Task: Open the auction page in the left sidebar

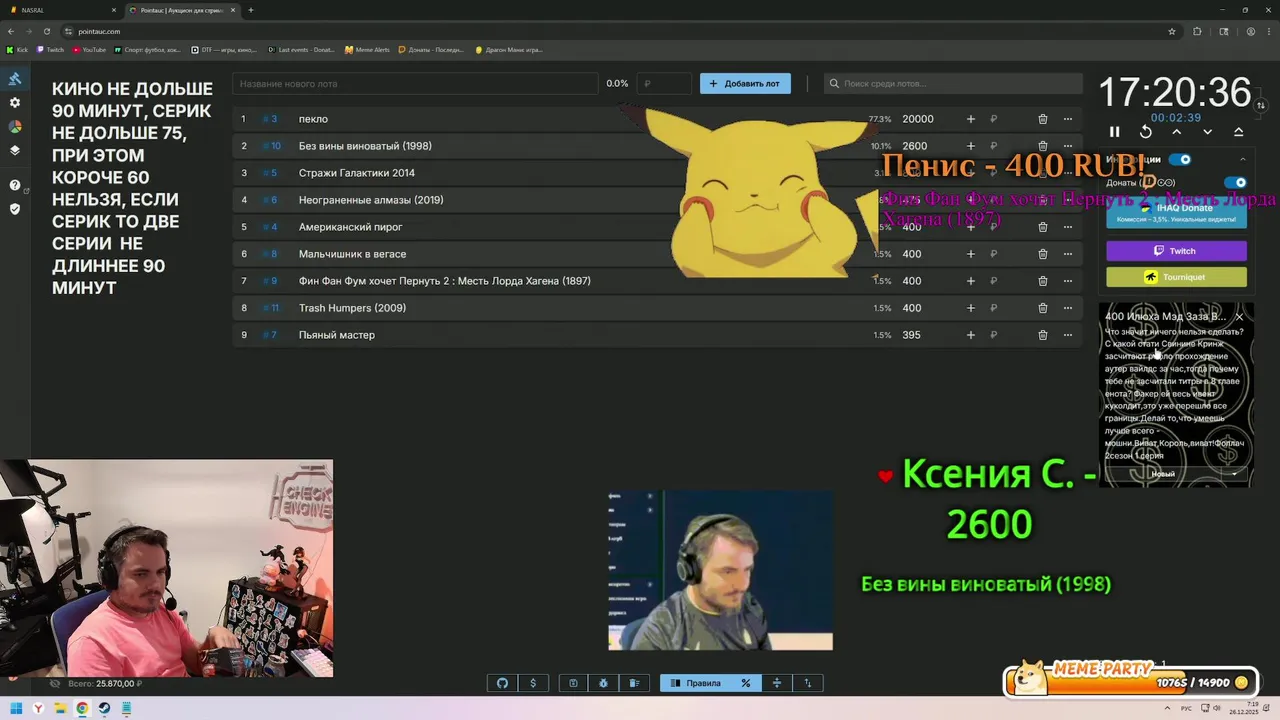Action: (x=15, y=79)
